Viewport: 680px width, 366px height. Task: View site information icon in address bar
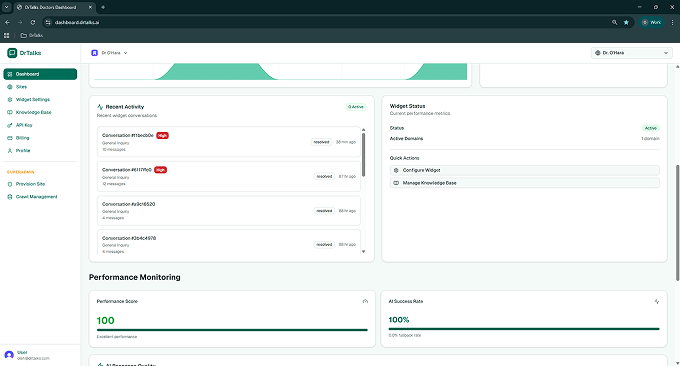coord(48,22)
